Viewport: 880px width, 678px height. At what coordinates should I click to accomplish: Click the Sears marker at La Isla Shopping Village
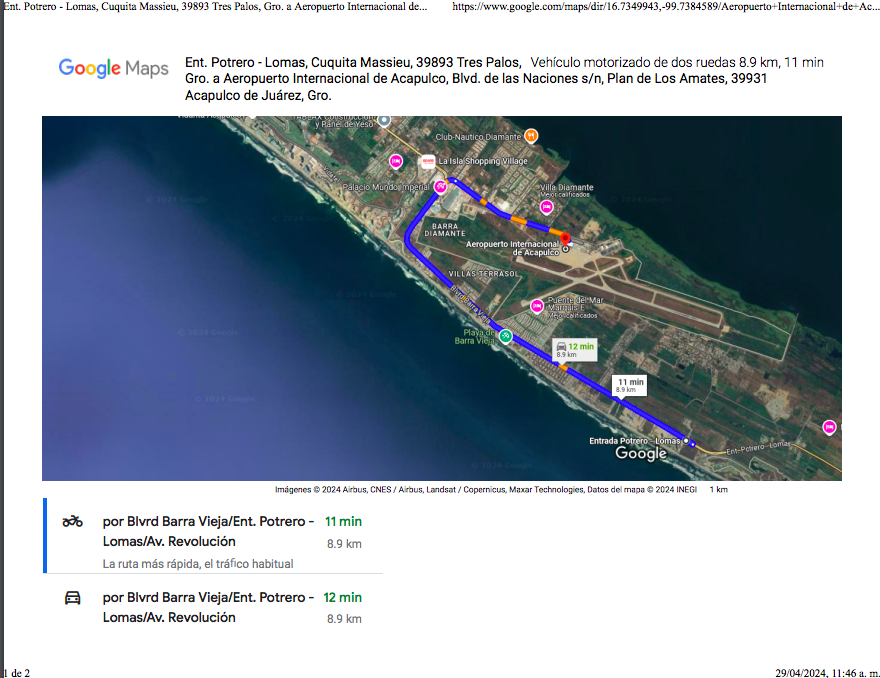pyautogui.click(x=428, y=162)
